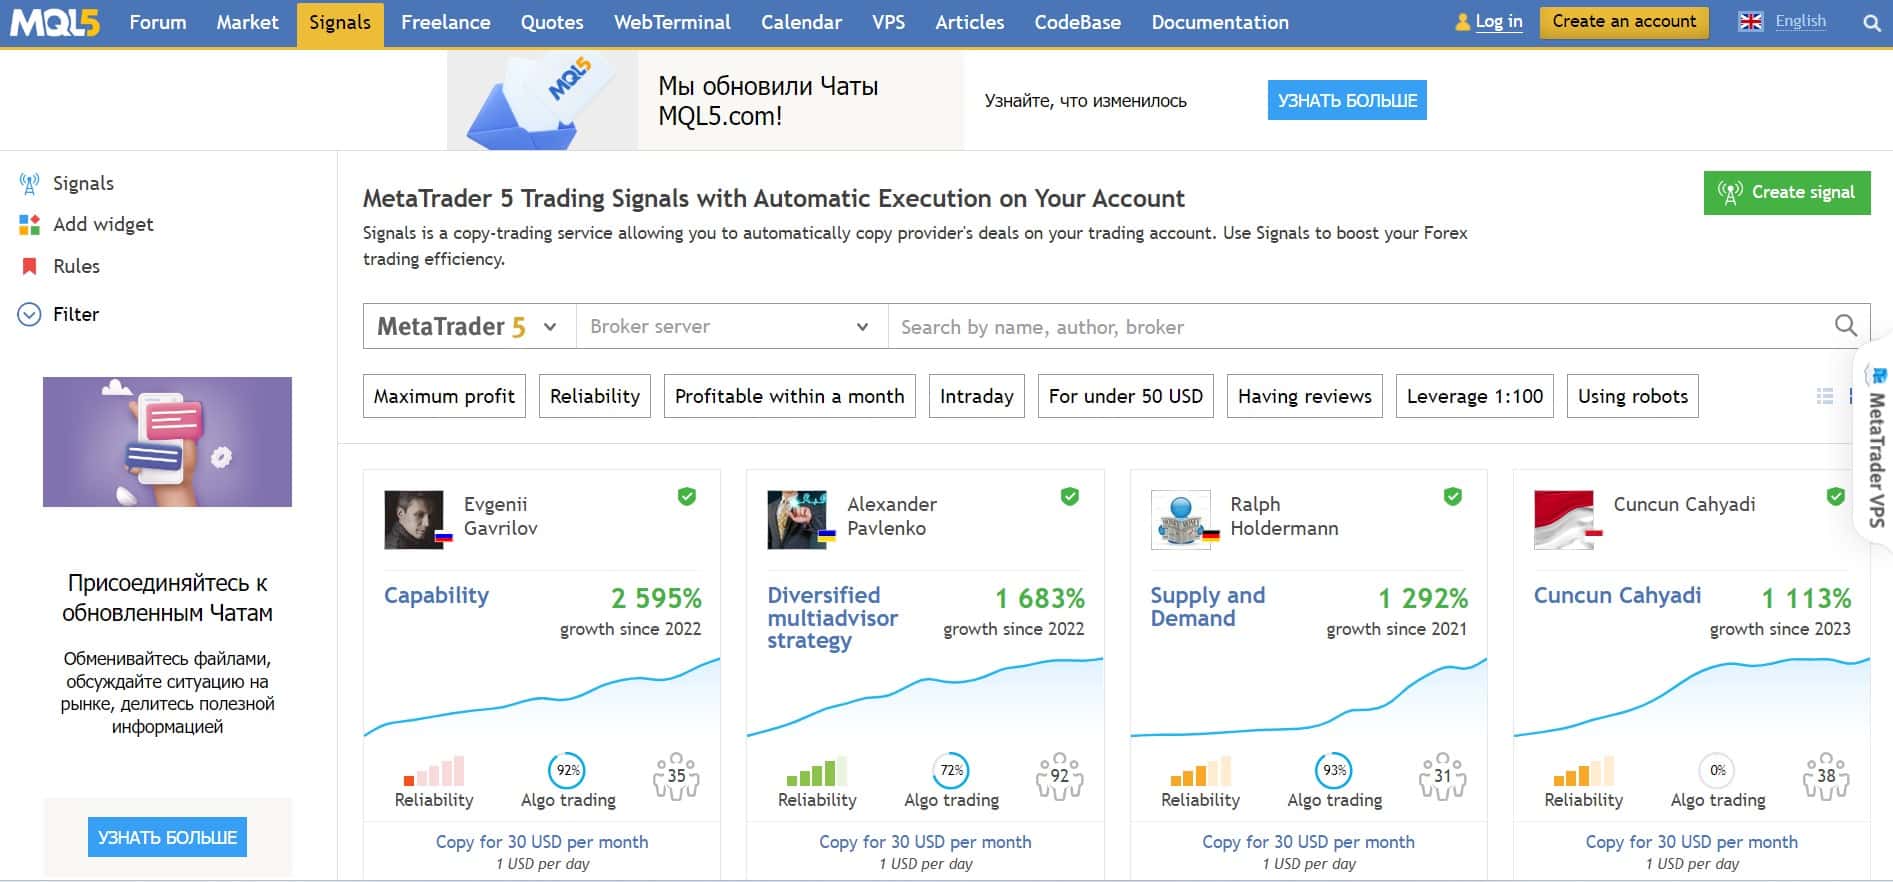The width and height of the screenshot is (1893, 882).
Task: Click the search magnifier in top navigation
Action: [1871, 22]
